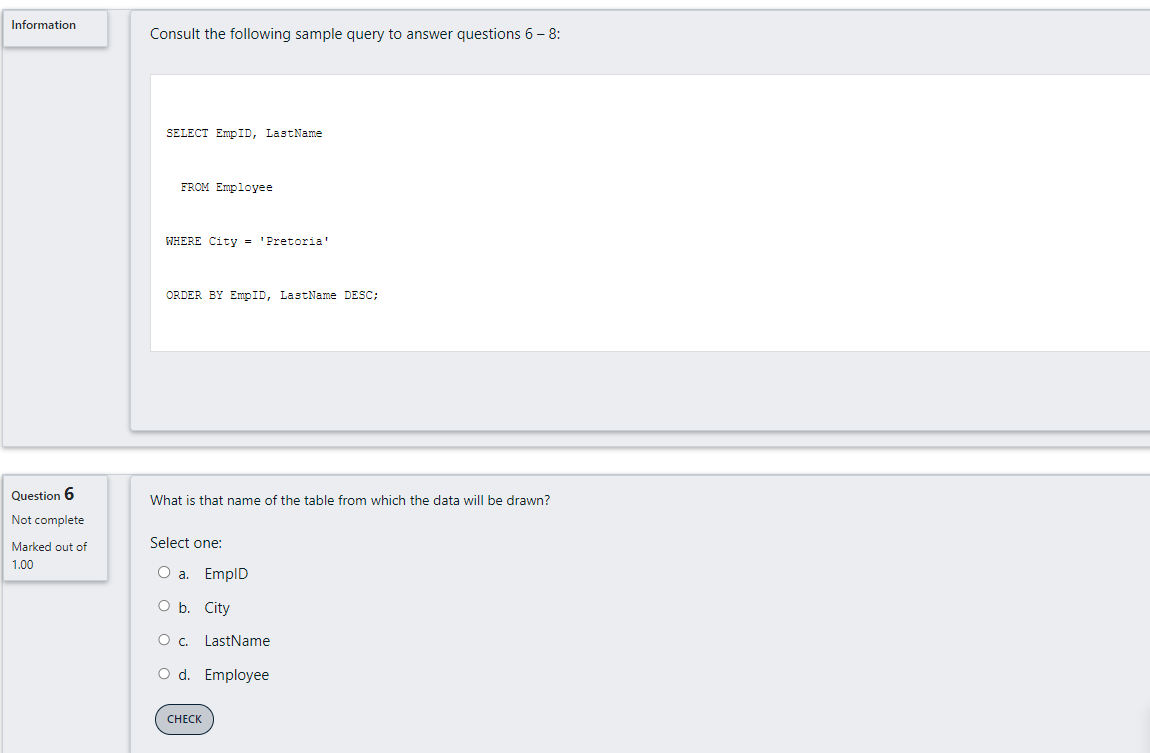
Task: Click the question text about table name
Action: (x=352, y=500)
